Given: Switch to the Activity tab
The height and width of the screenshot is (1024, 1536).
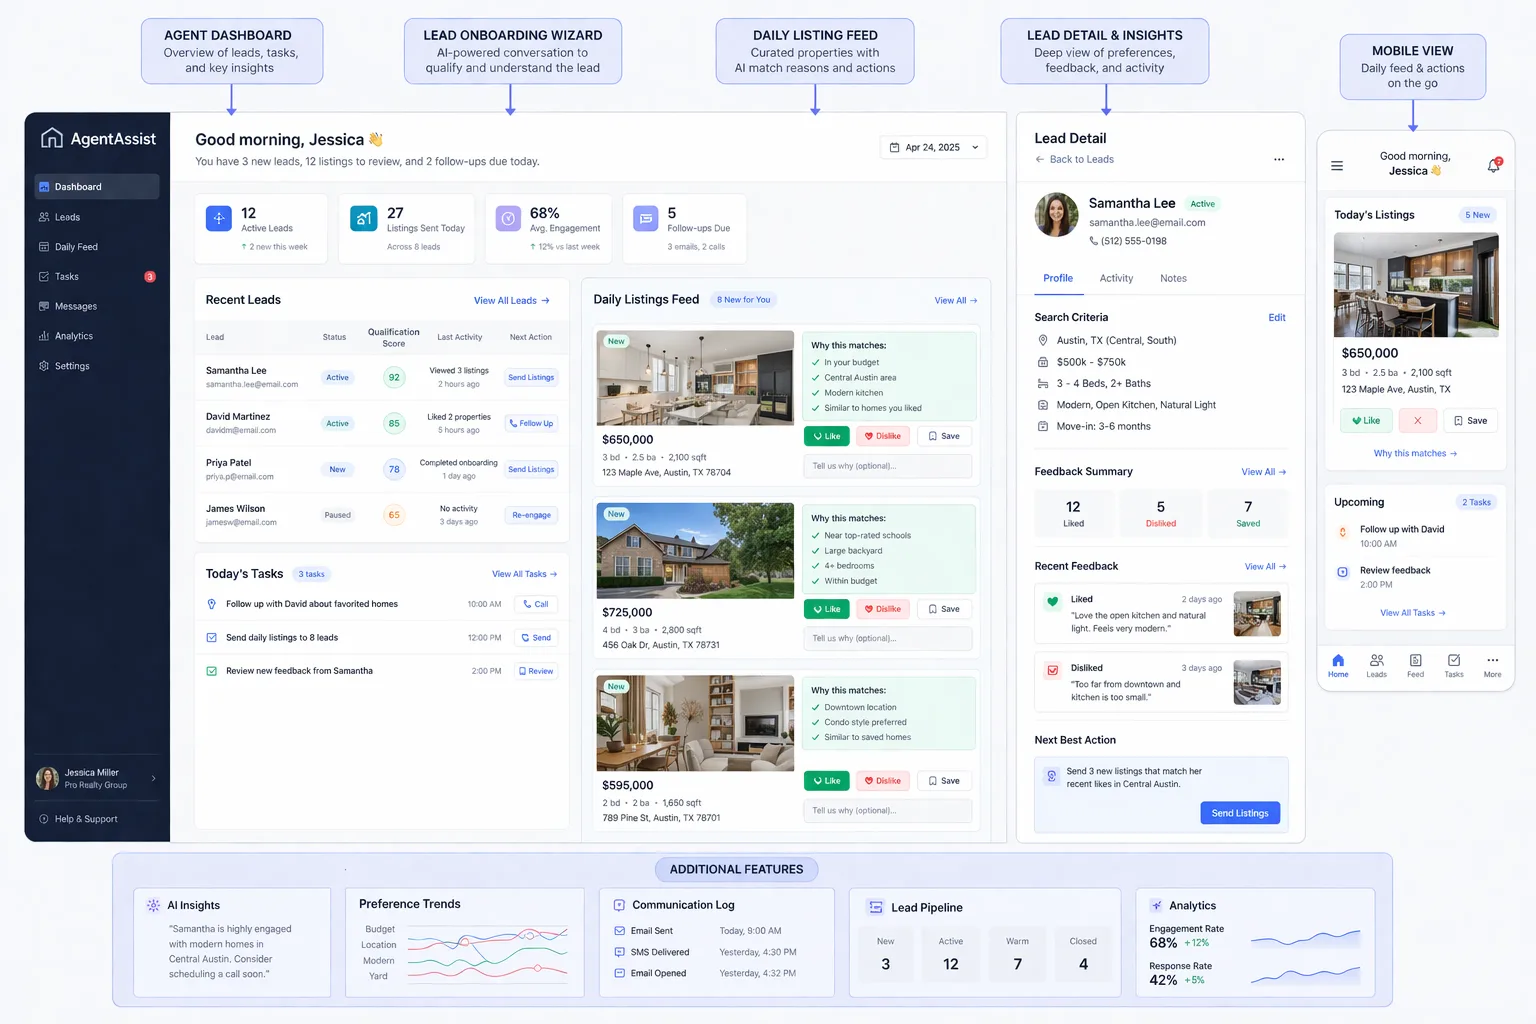Looking at the screenshot, I should pyautogui.click(x=1116, y=279).
